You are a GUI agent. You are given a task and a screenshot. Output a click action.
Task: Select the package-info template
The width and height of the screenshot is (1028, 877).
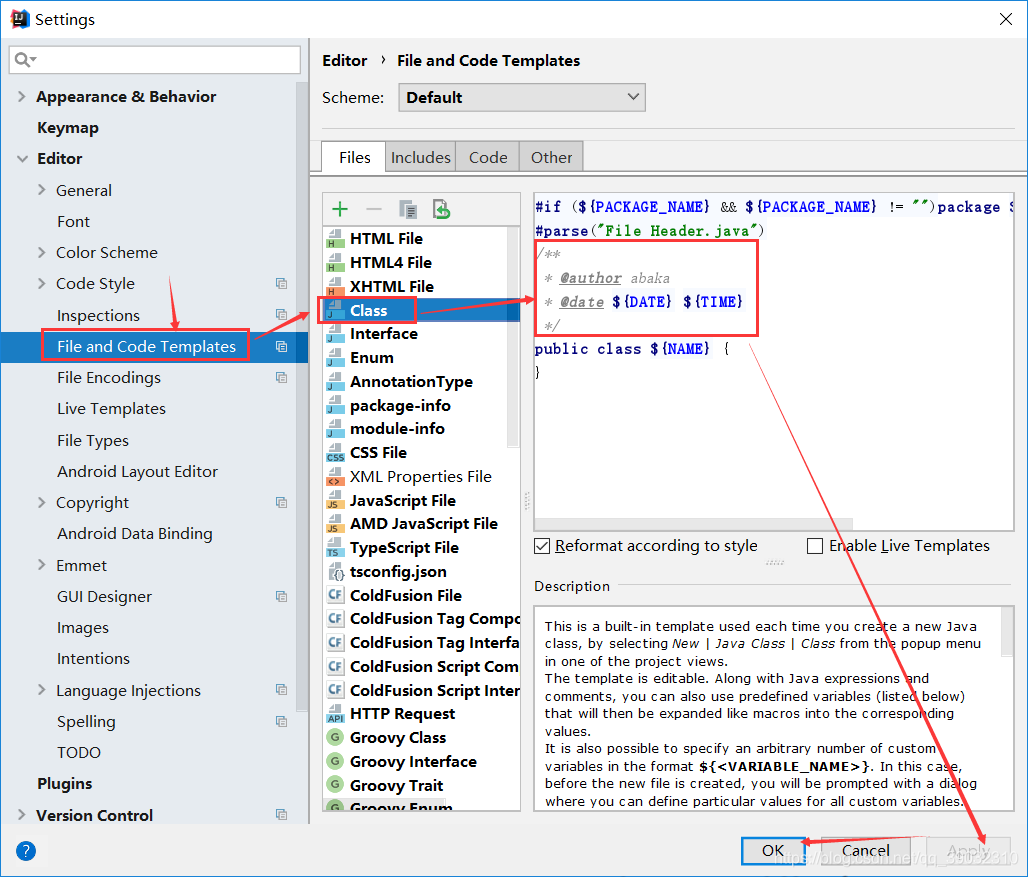tap(422, 406)
